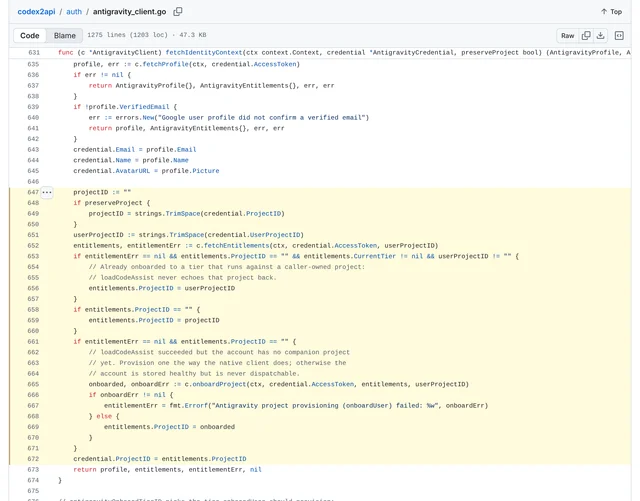Select line number 635
This screenshot has height=501, width=640.
33,64
